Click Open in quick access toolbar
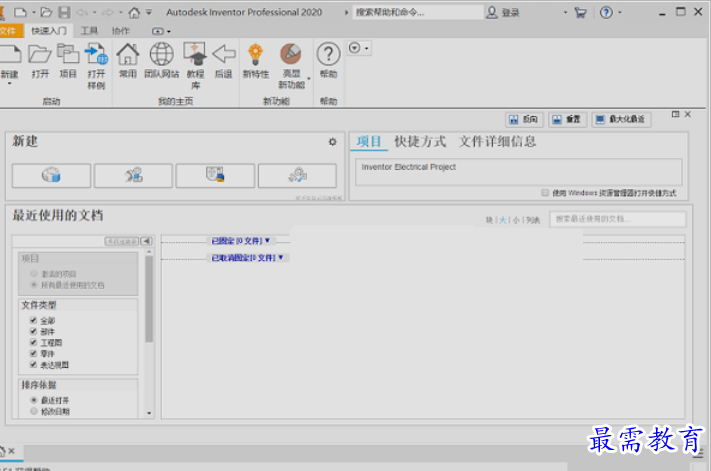Screen dimensions: 711x471 [x=46, y=13]
